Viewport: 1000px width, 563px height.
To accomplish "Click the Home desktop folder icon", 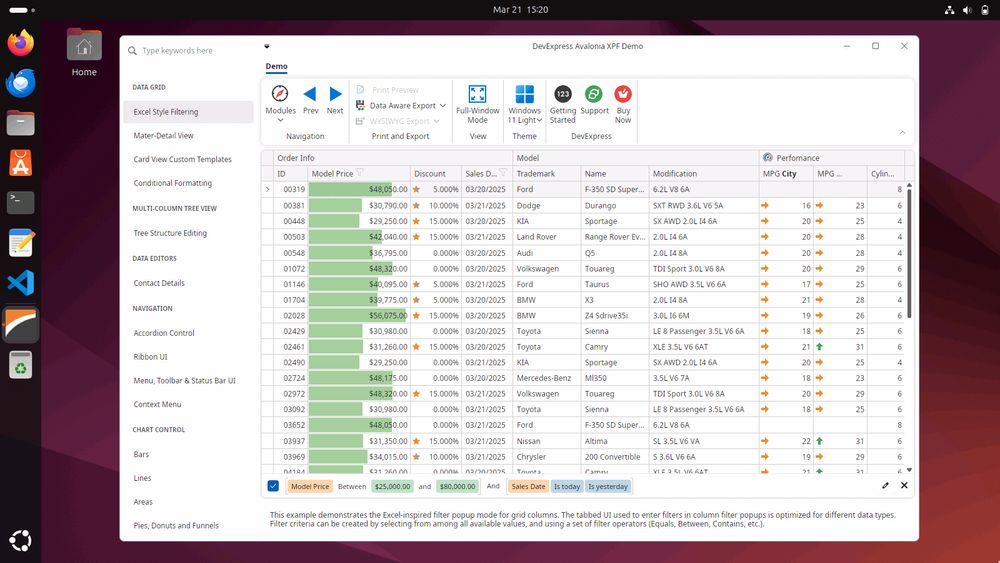I will coord(84,46).
